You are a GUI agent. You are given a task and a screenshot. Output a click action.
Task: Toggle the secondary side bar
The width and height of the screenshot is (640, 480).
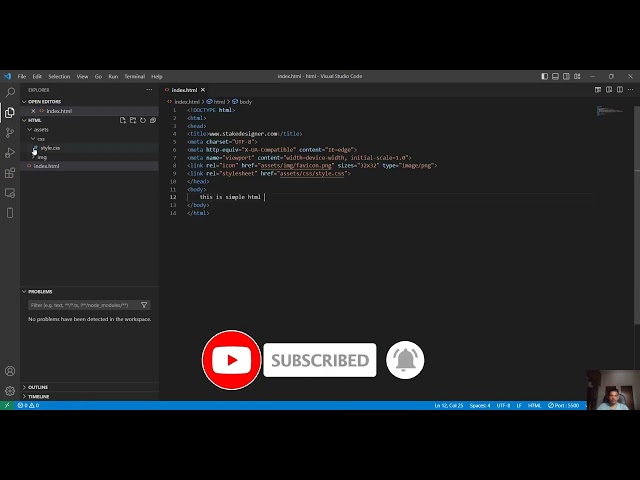coord(566,76)
